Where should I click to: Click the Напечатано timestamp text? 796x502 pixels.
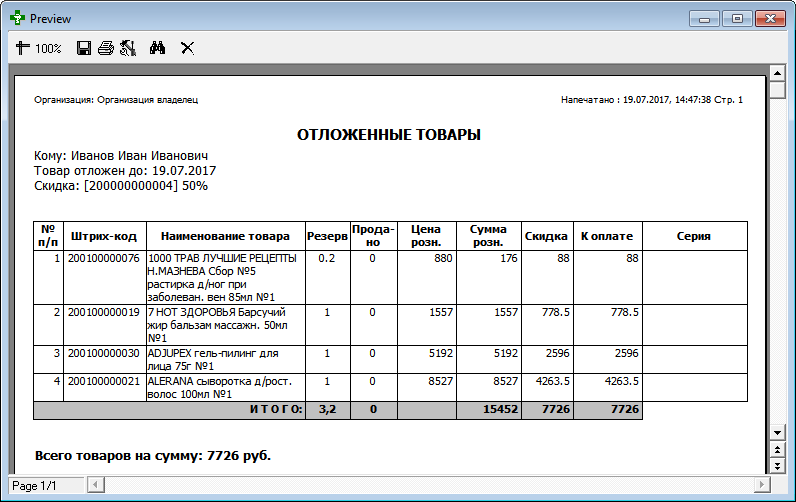652,100
